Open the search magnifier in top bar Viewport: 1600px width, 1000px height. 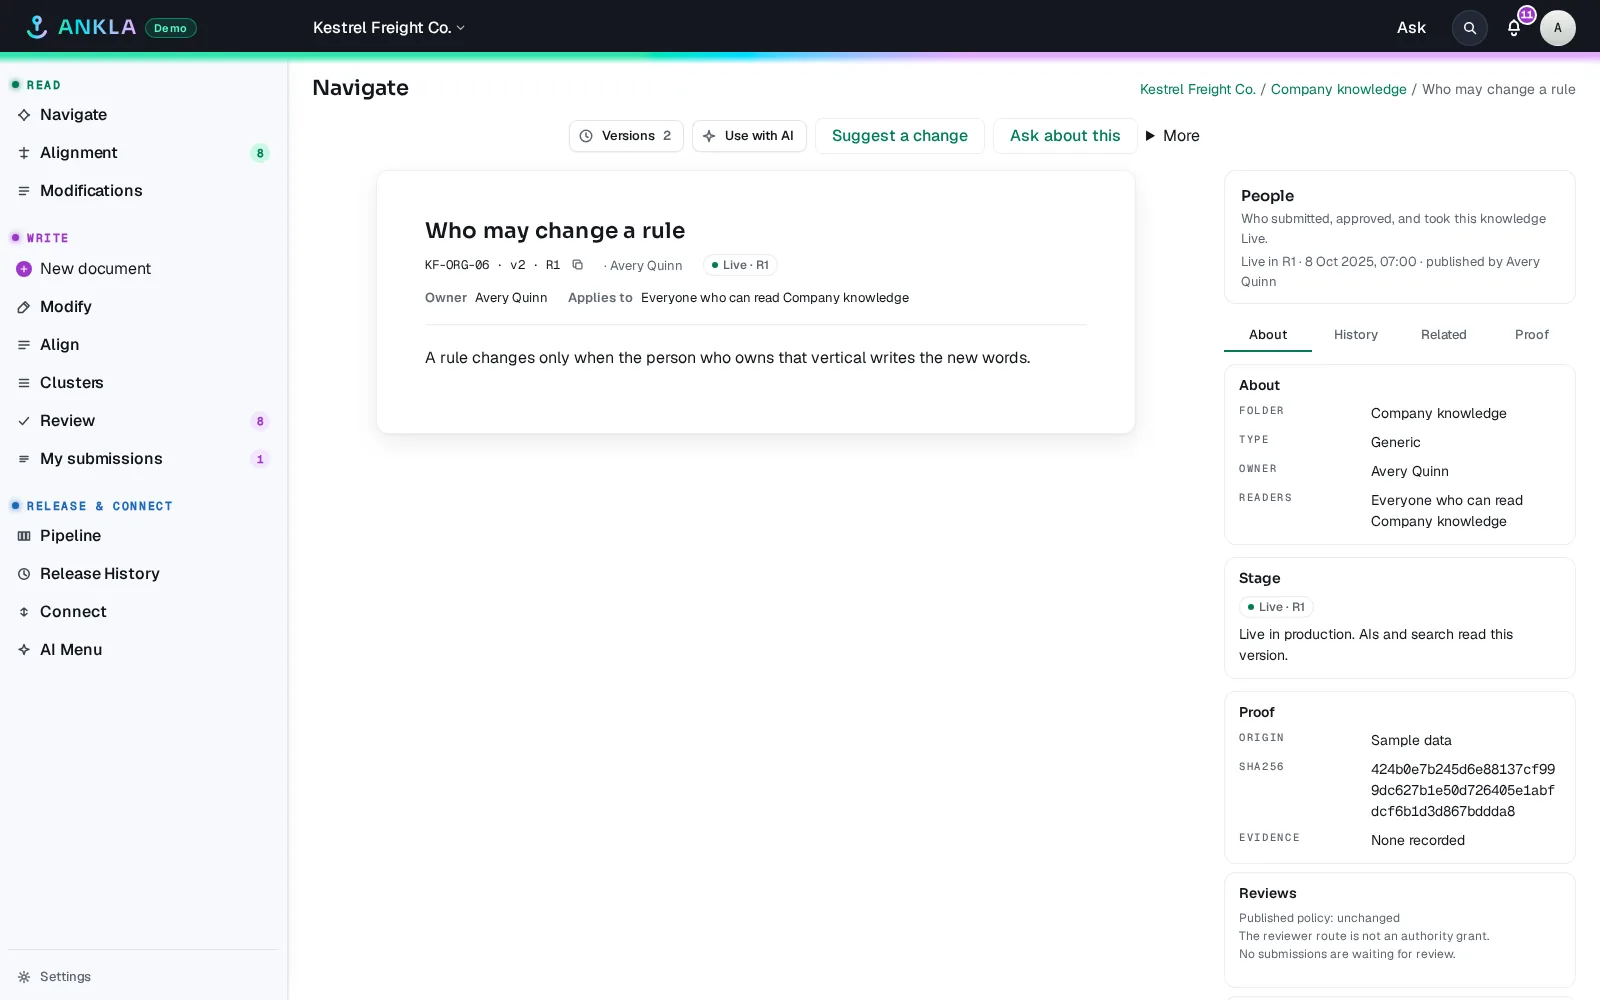pyautogui.click(x=1469, y=28)
